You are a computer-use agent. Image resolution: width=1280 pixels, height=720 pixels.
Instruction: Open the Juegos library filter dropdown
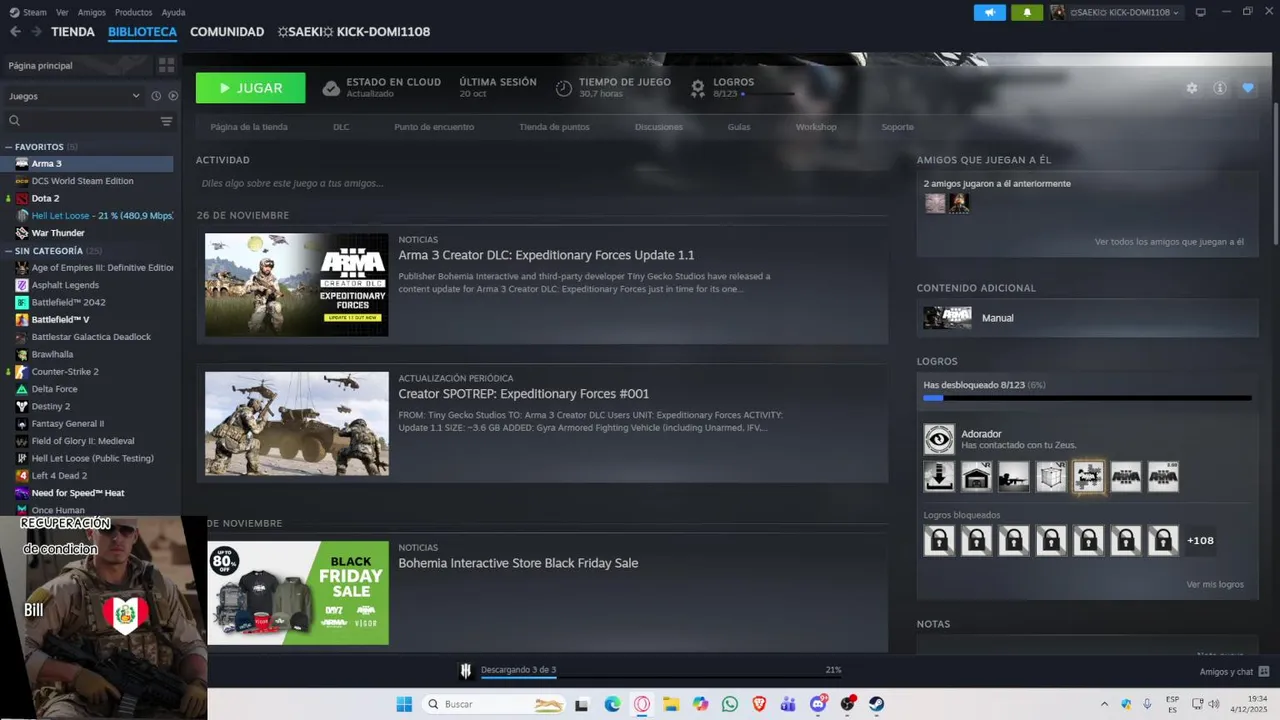click(74, 96)
